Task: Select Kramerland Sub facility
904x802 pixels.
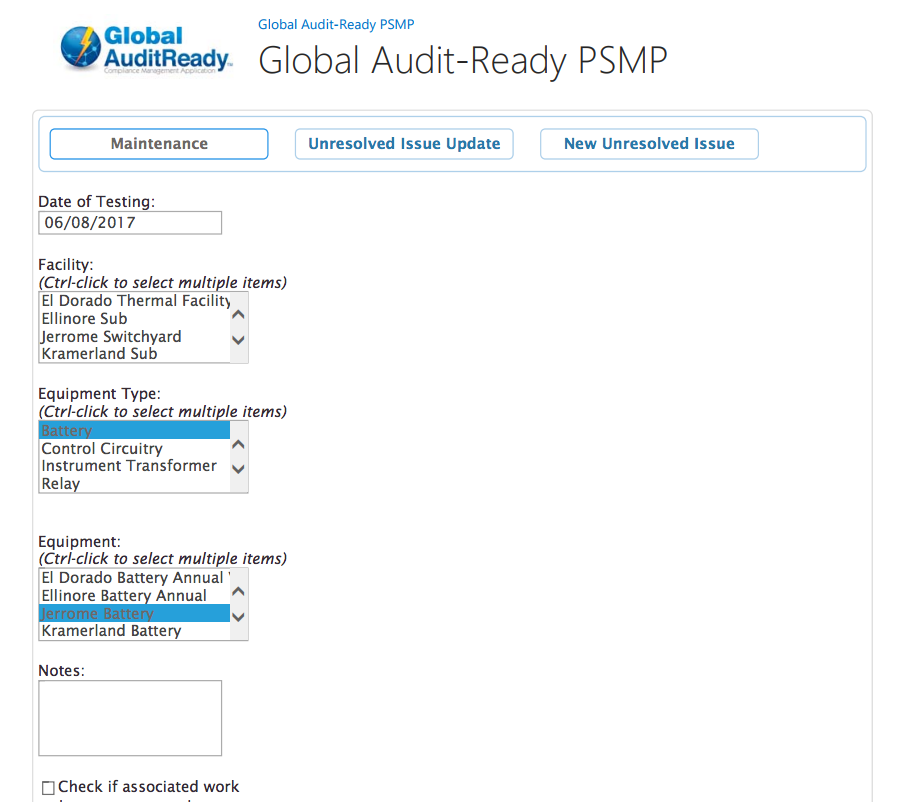Action: coord(135,354)
